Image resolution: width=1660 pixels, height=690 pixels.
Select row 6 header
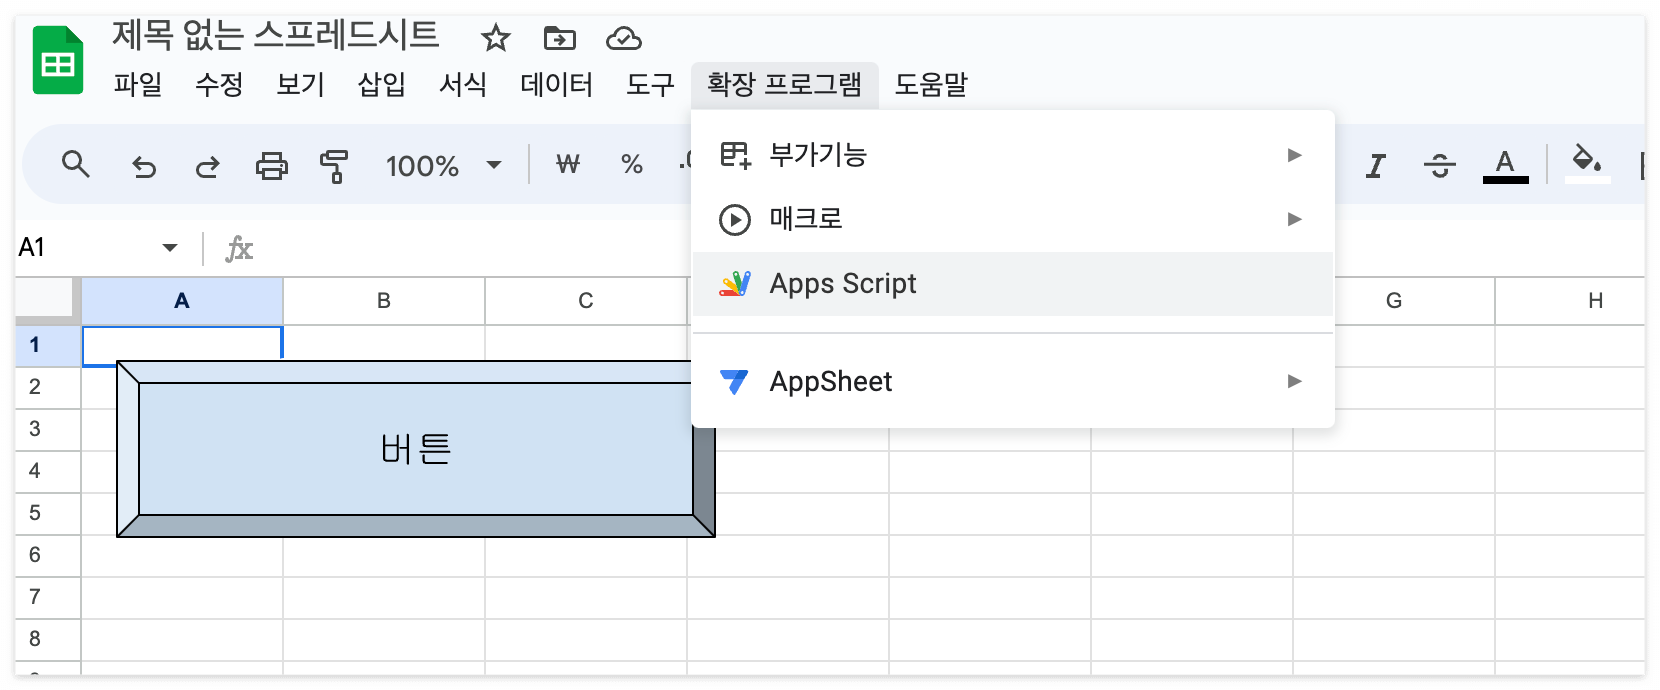tap(48, 555)
